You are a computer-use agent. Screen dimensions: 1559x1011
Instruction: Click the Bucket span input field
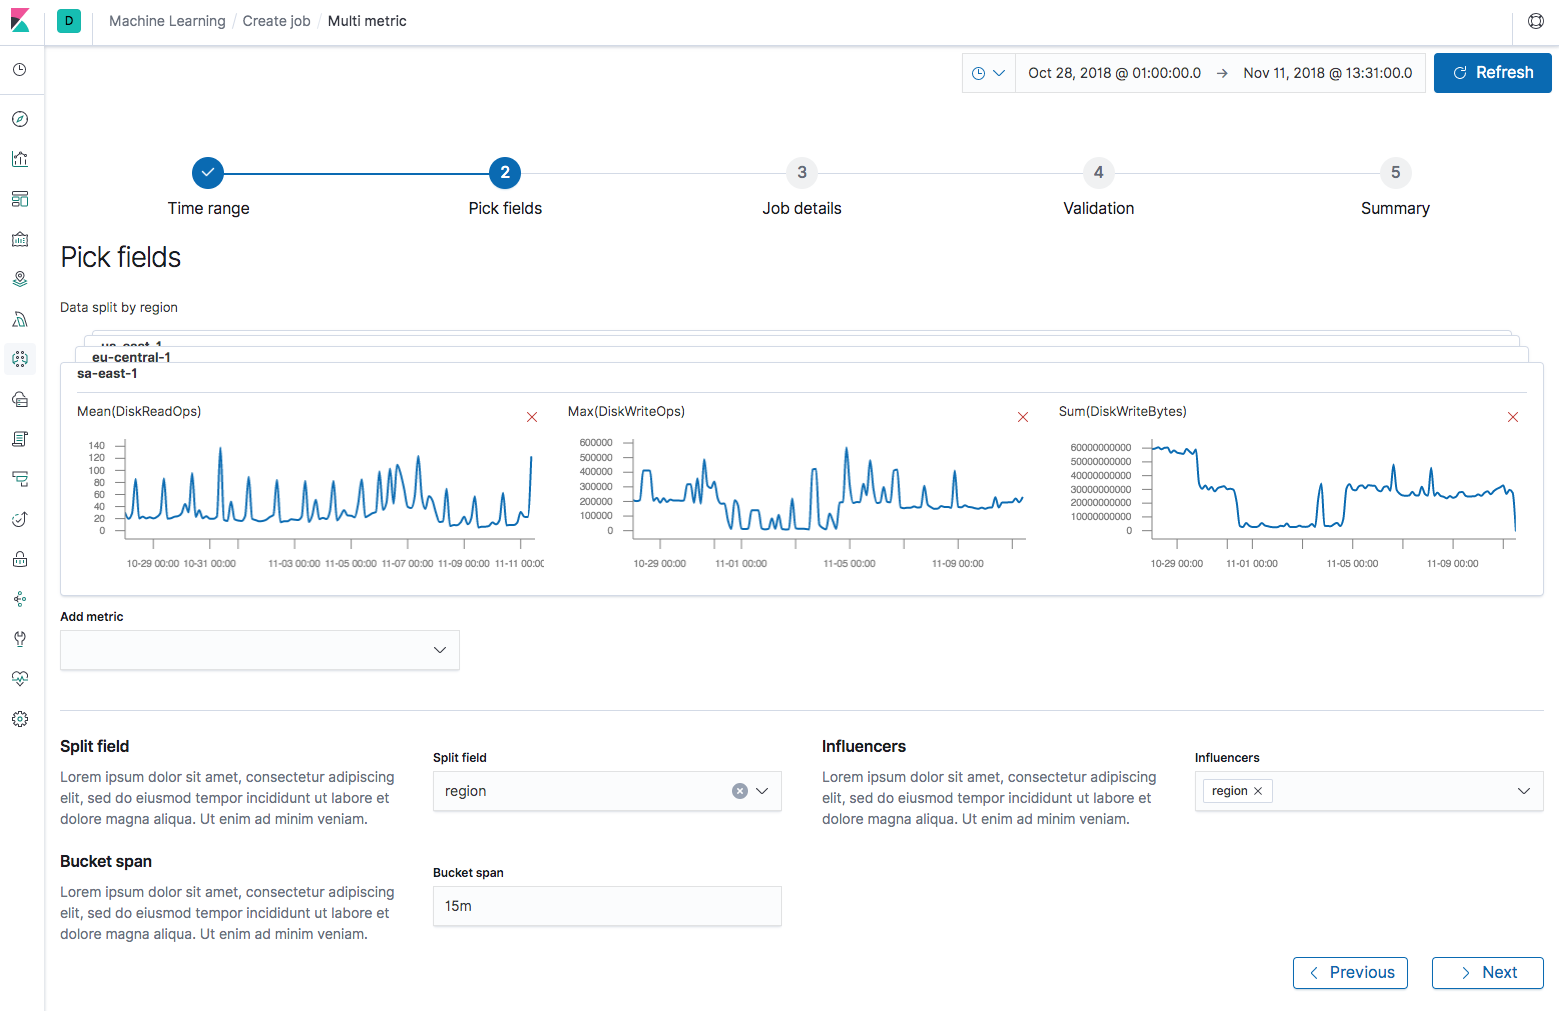point(607,906)
